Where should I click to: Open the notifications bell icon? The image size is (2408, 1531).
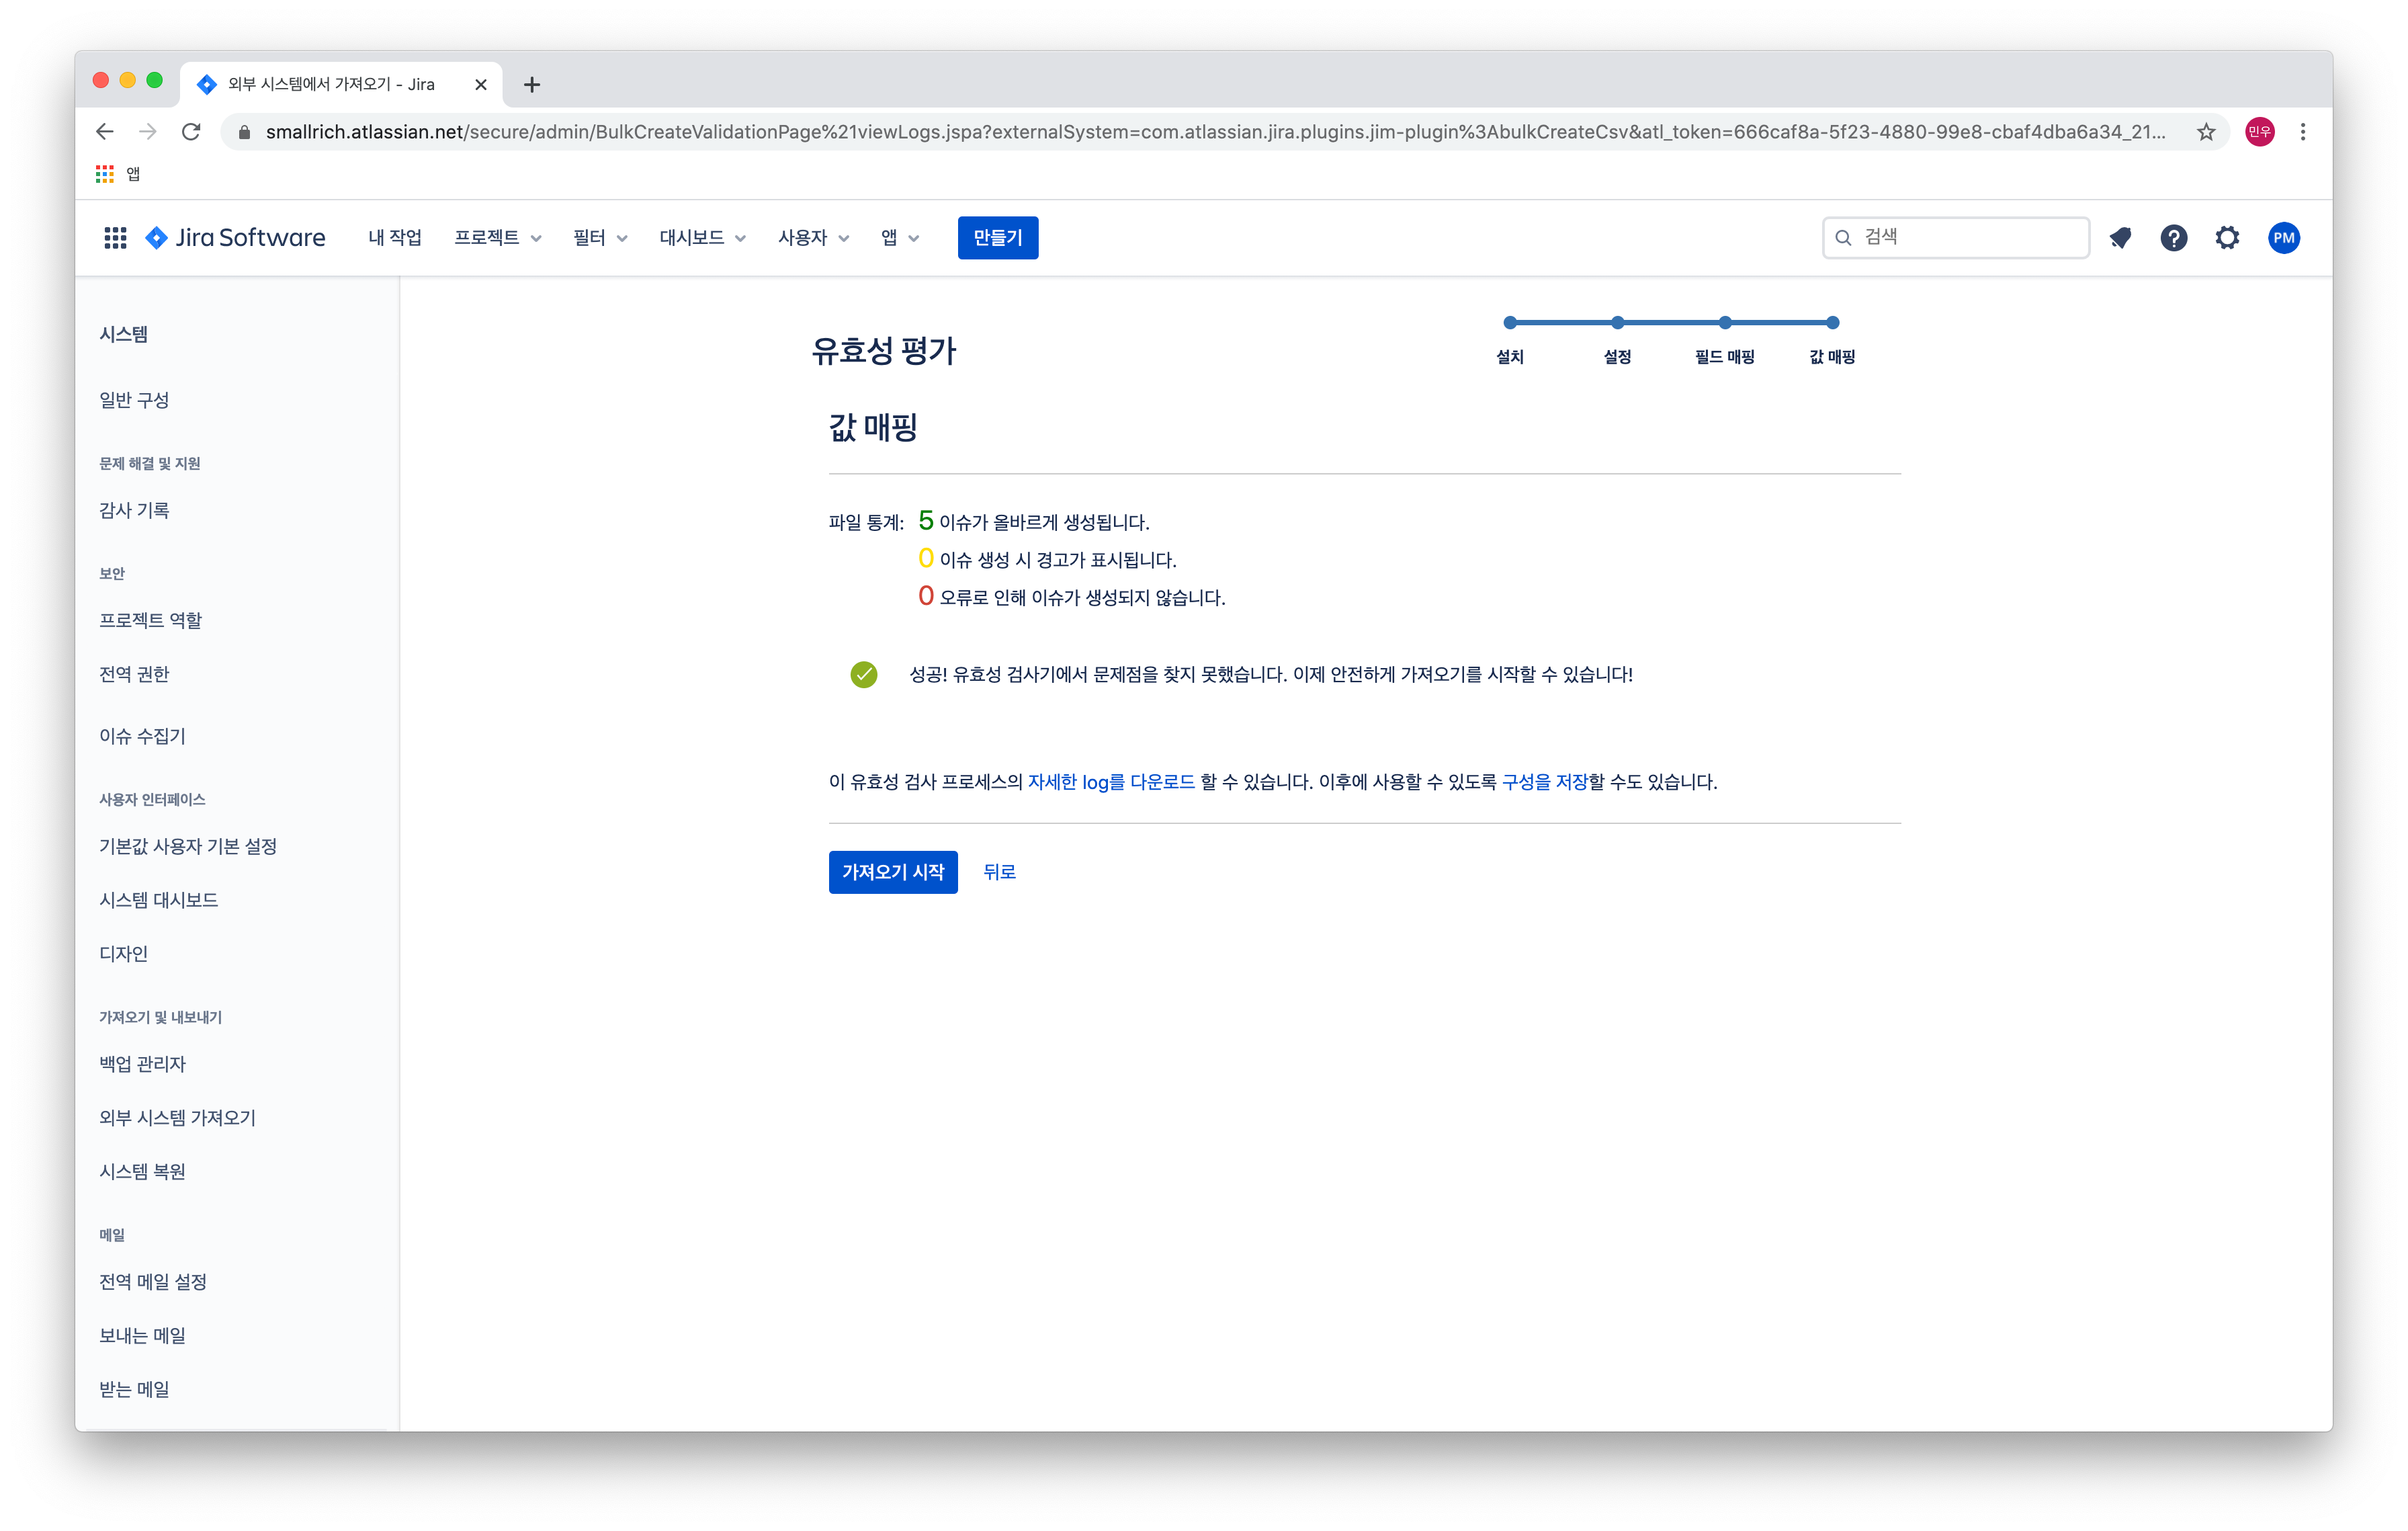2120,238
